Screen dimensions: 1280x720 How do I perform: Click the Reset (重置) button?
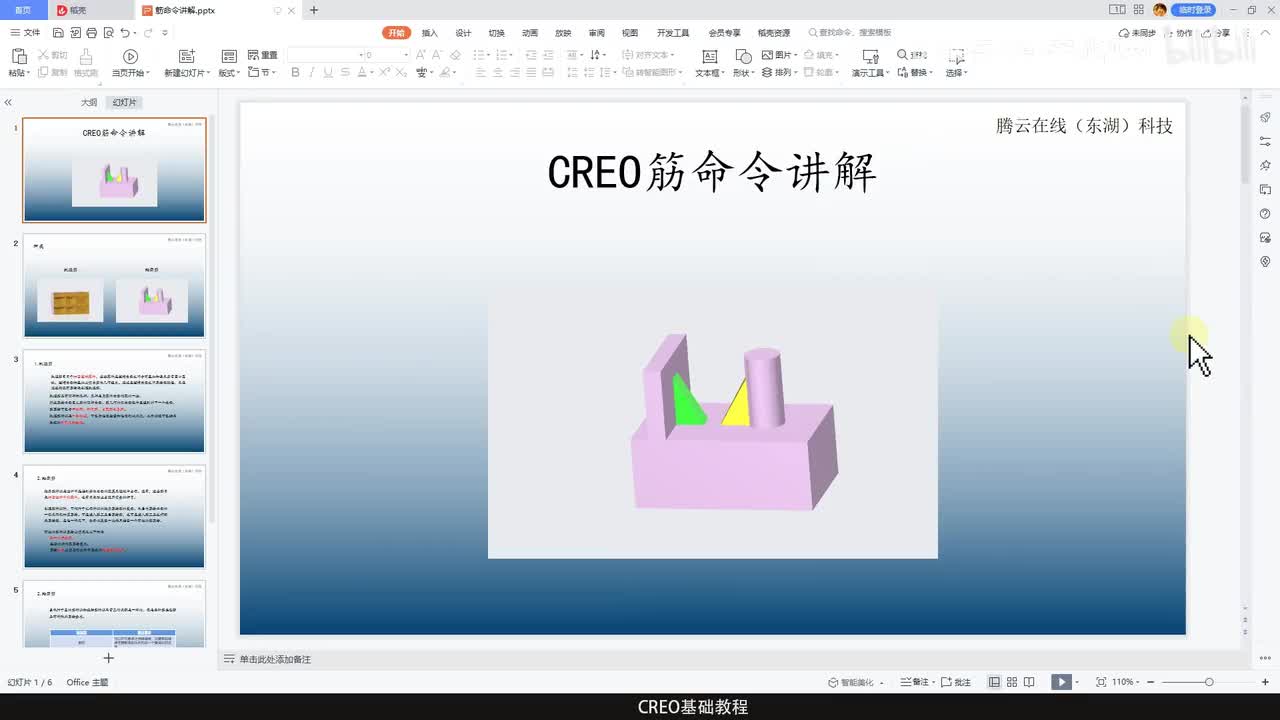pos(262,55)
